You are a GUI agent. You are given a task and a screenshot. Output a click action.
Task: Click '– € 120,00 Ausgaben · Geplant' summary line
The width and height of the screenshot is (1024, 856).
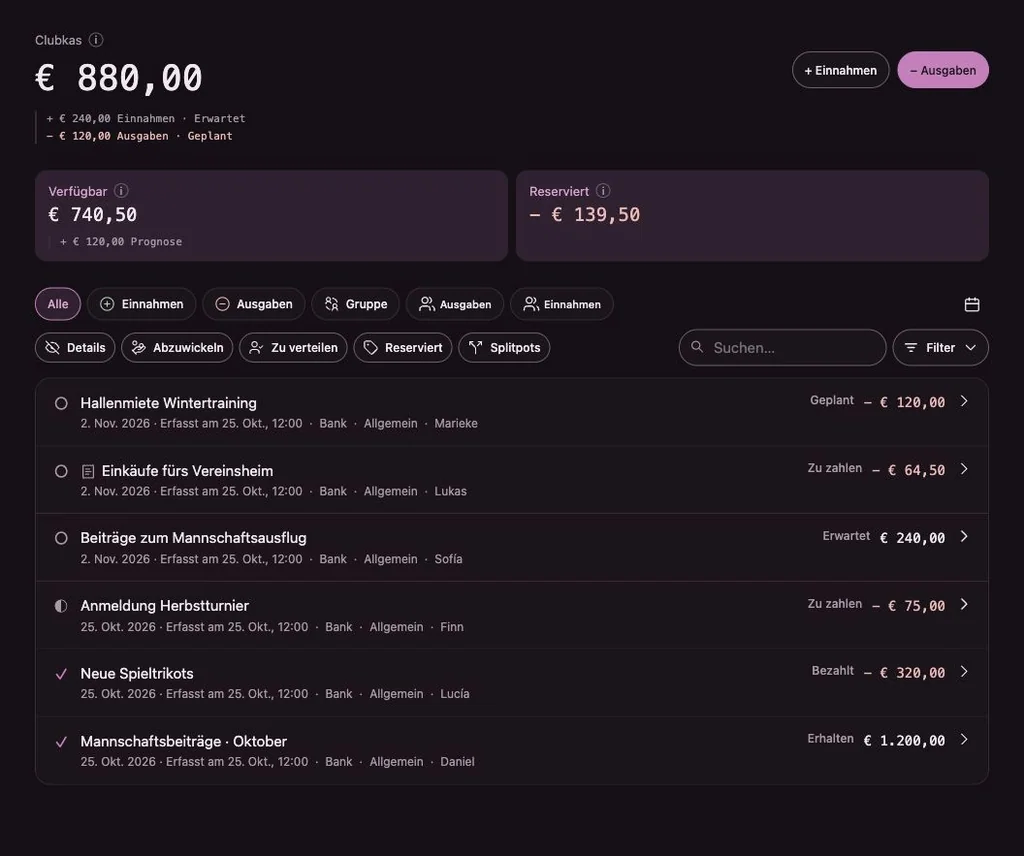click(x=140, y=136)
